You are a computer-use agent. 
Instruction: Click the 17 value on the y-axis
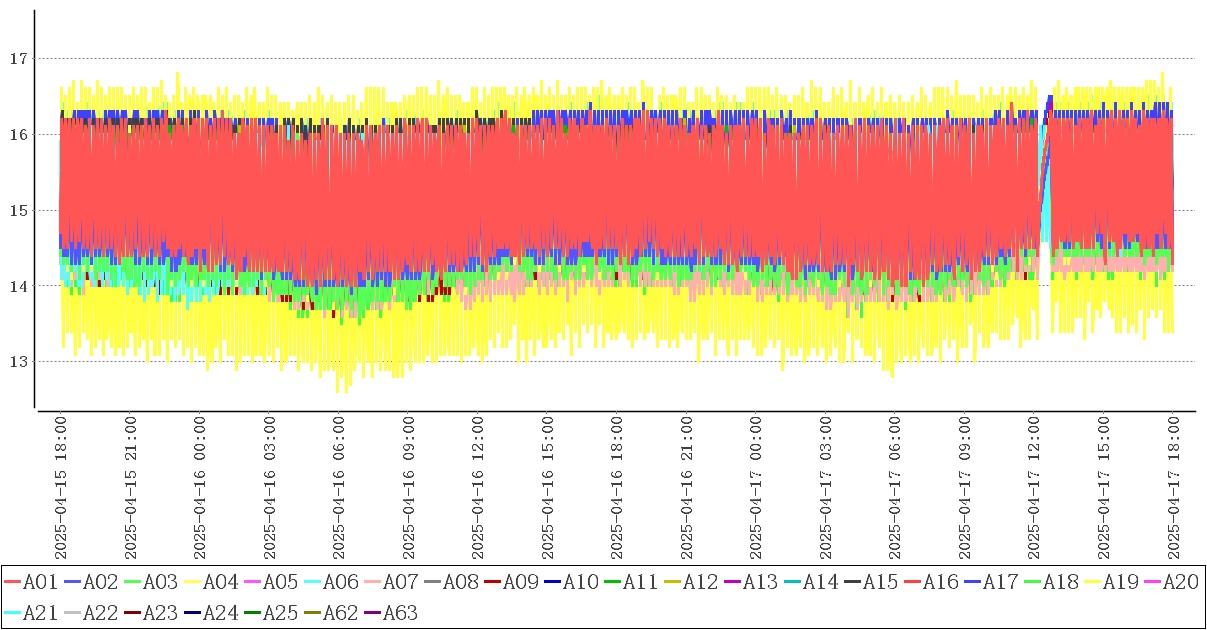tap(17, 59)
